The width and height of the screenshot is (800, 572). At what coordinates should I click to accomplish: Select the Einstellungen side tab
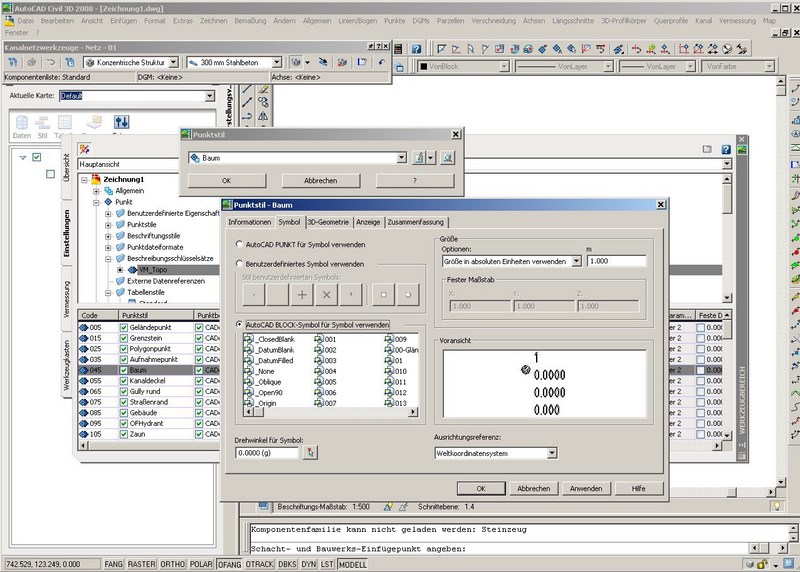66,234
